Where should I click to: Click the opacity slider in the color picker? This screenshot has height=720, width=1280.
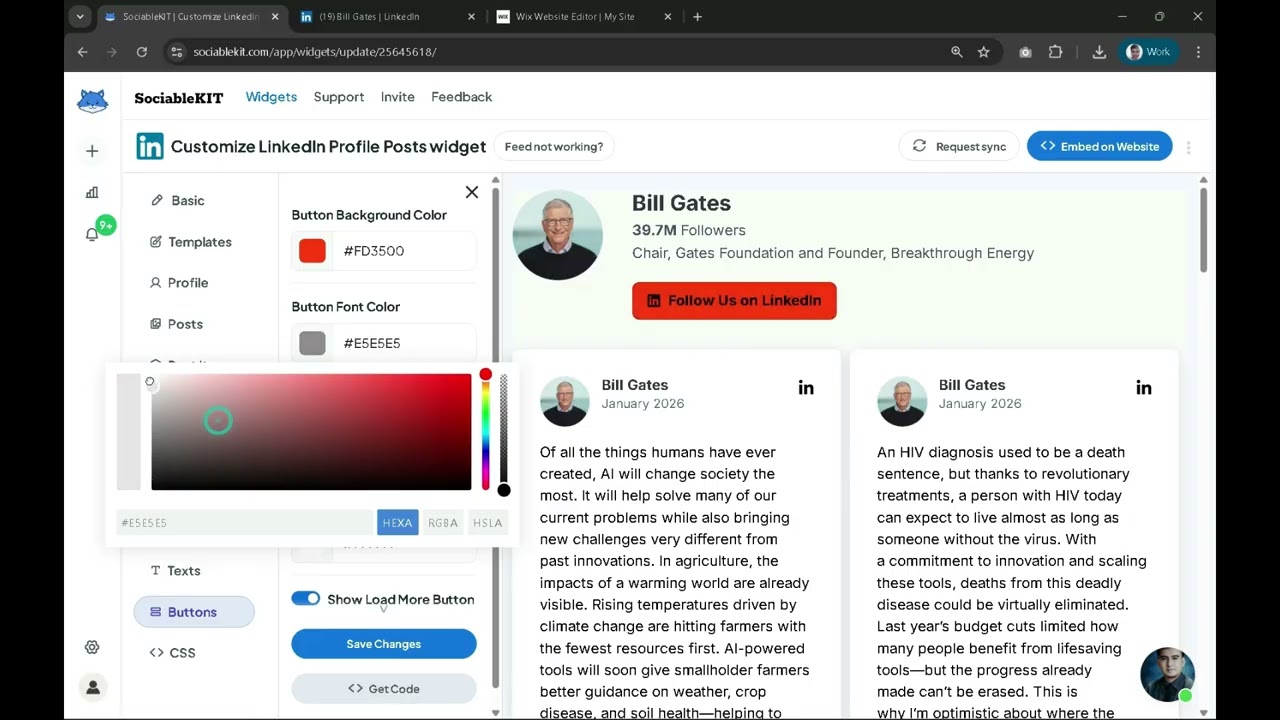(x=504, y=432)
